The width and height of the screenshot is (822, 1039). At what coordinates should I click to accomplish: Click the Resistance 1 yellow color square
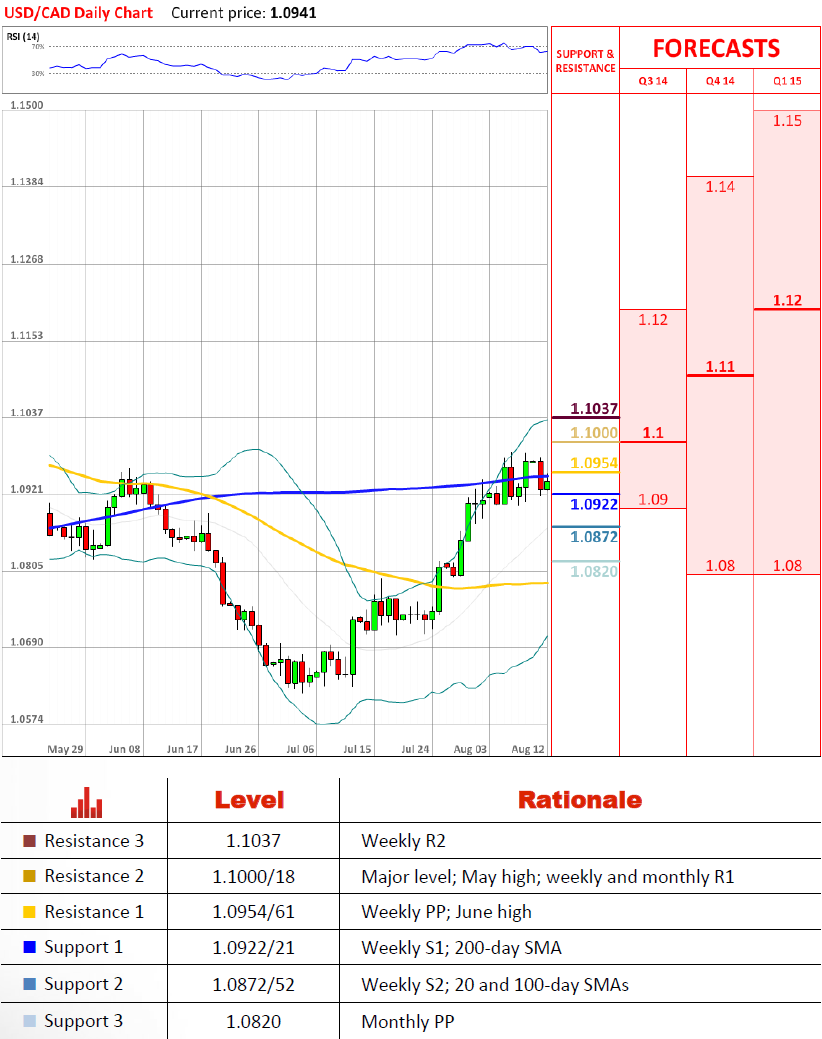[29, 912]
